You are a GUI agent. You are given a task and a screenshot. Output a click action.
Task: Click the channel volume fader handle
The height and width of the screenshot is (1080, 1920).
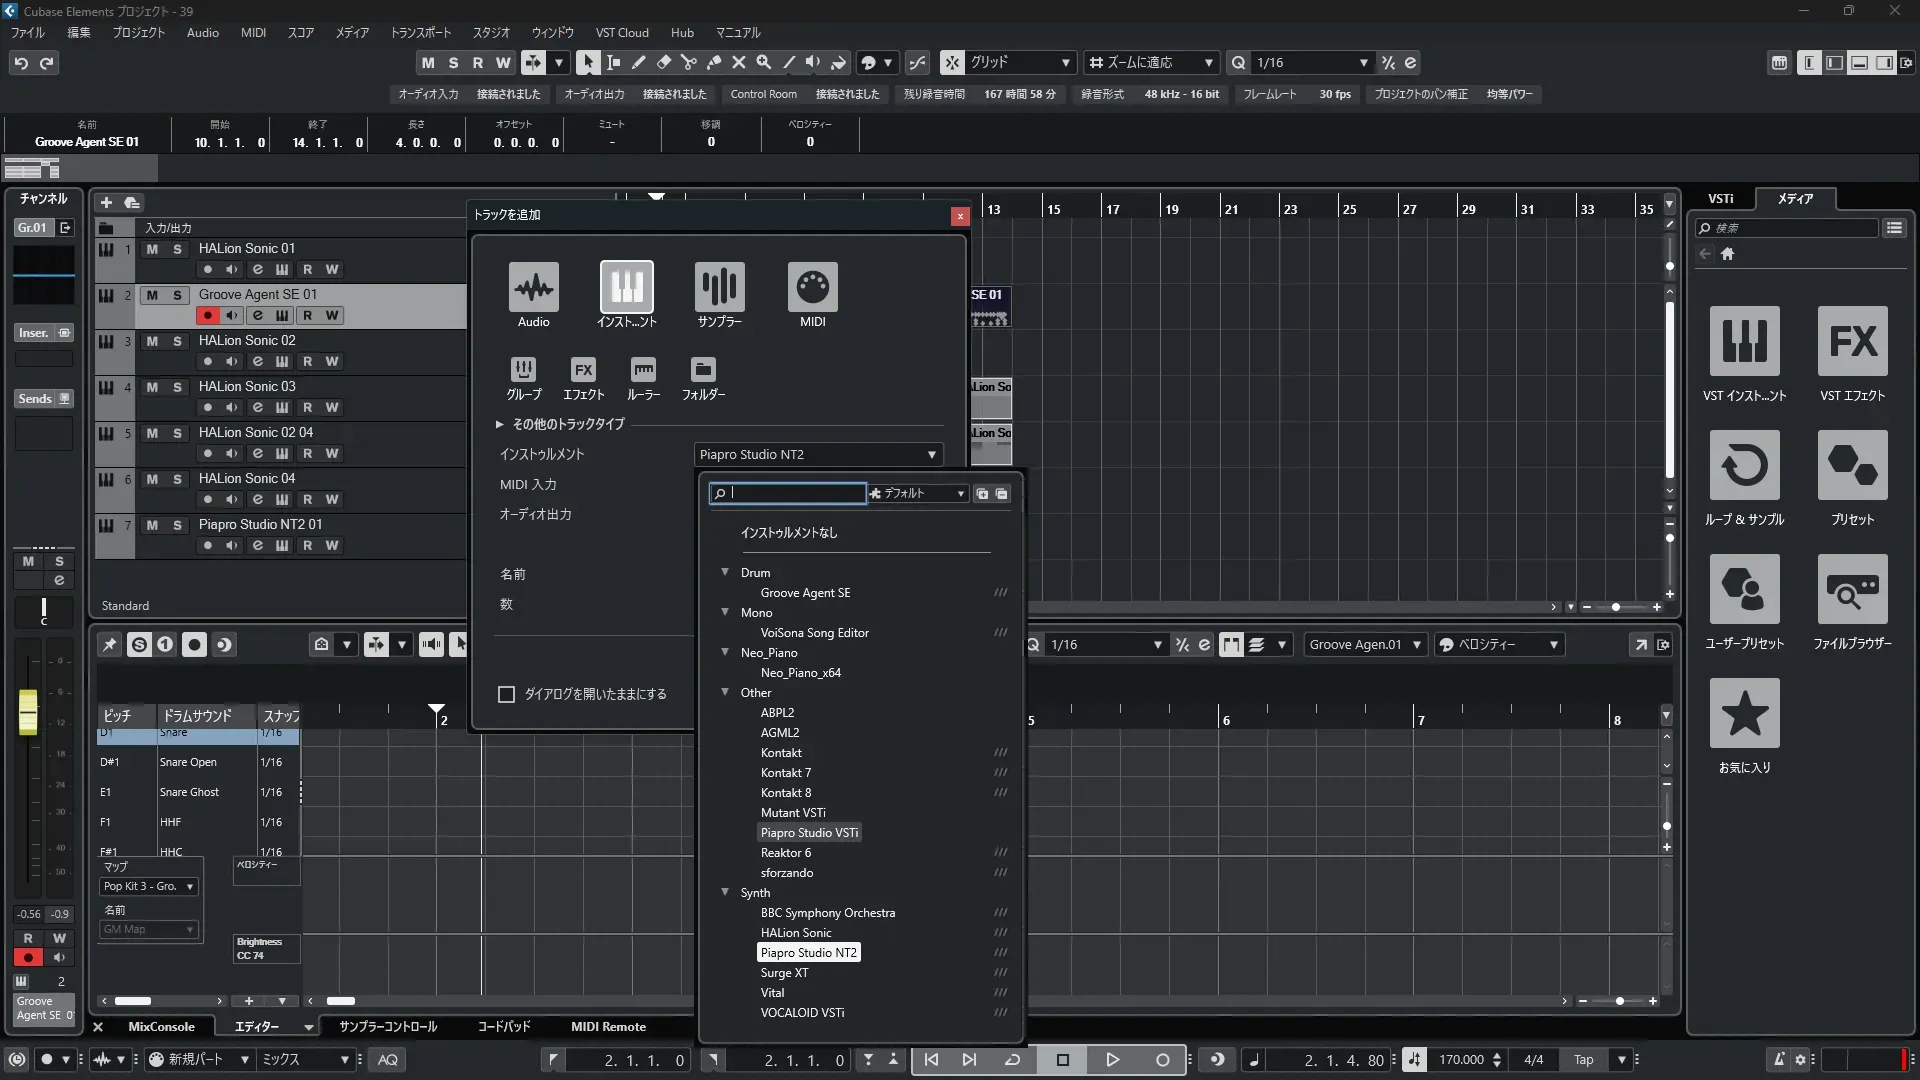pyautogui.click(x=28, y=711)
